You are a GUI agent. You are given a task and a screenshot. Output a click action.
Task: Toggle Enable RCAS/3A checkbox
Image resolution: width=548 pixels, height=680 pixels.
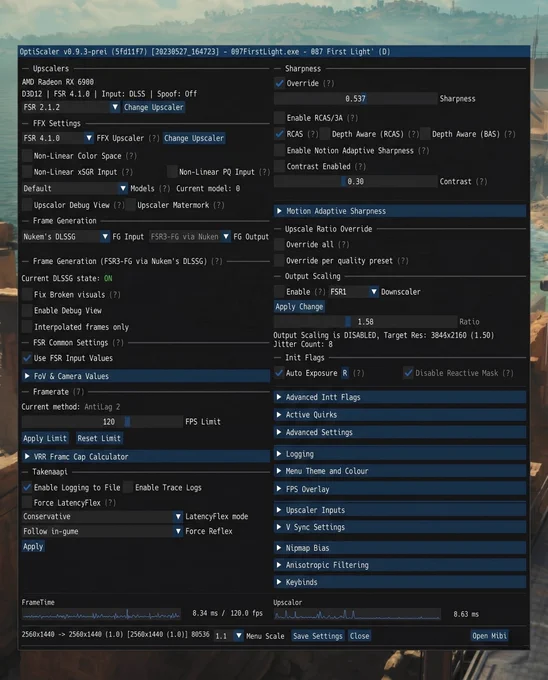tap(279, 118)
